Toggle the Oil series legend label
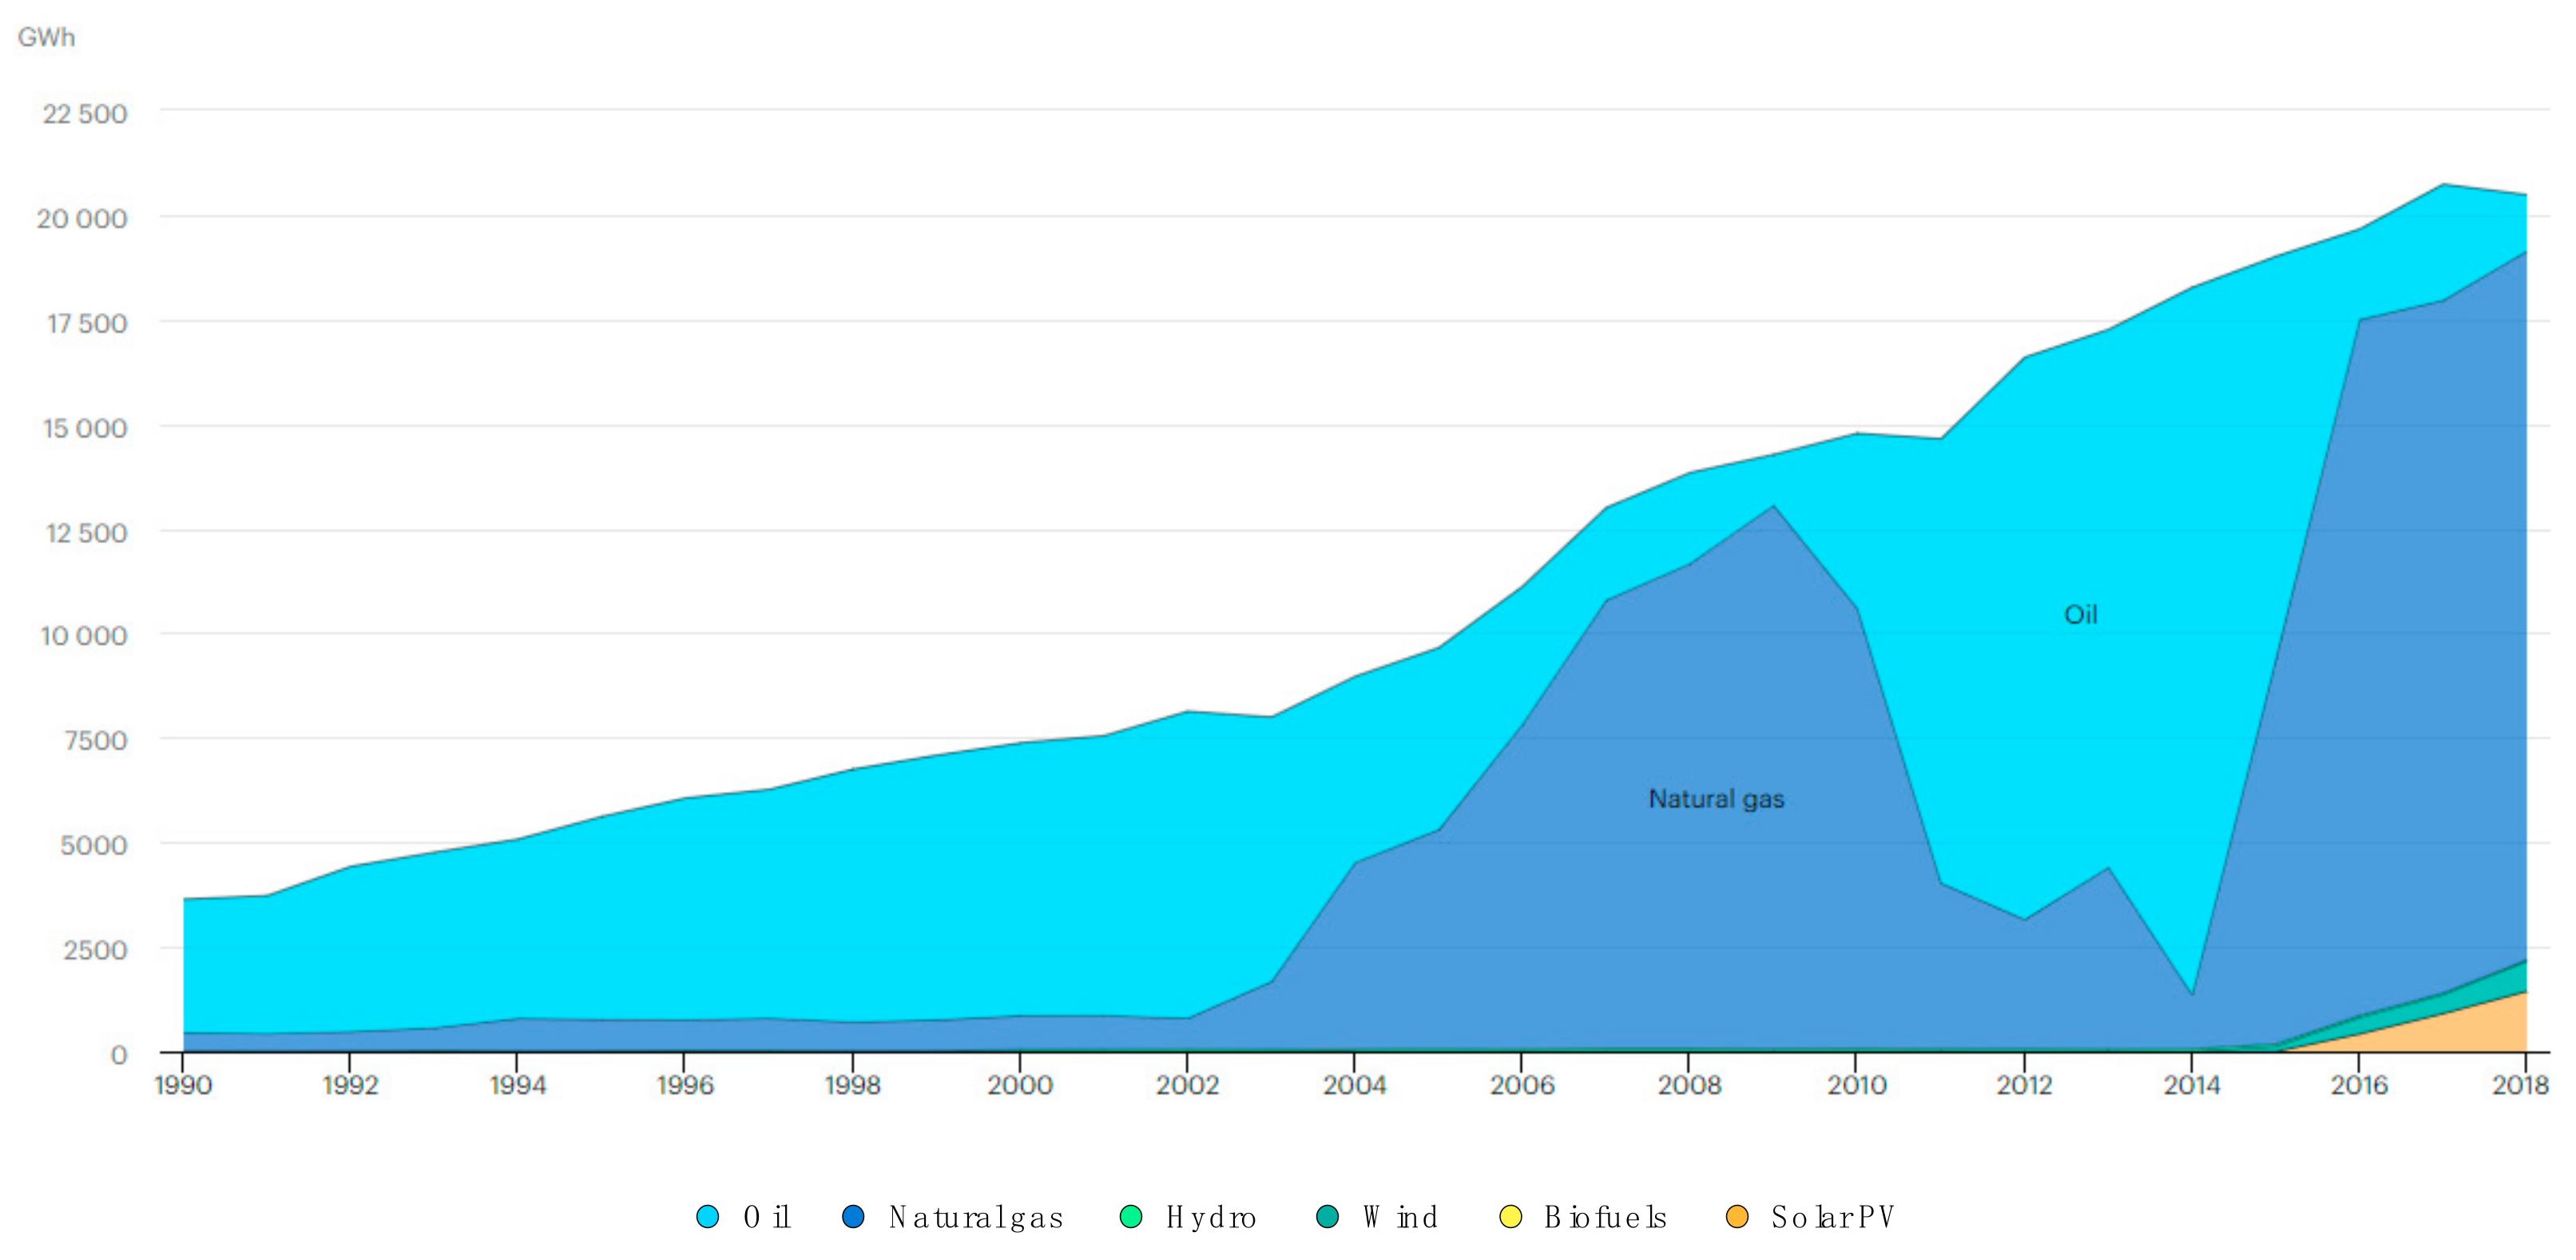Image resolution: width=2576 pixels, height=1260 pixels. tap(767, 1217)
